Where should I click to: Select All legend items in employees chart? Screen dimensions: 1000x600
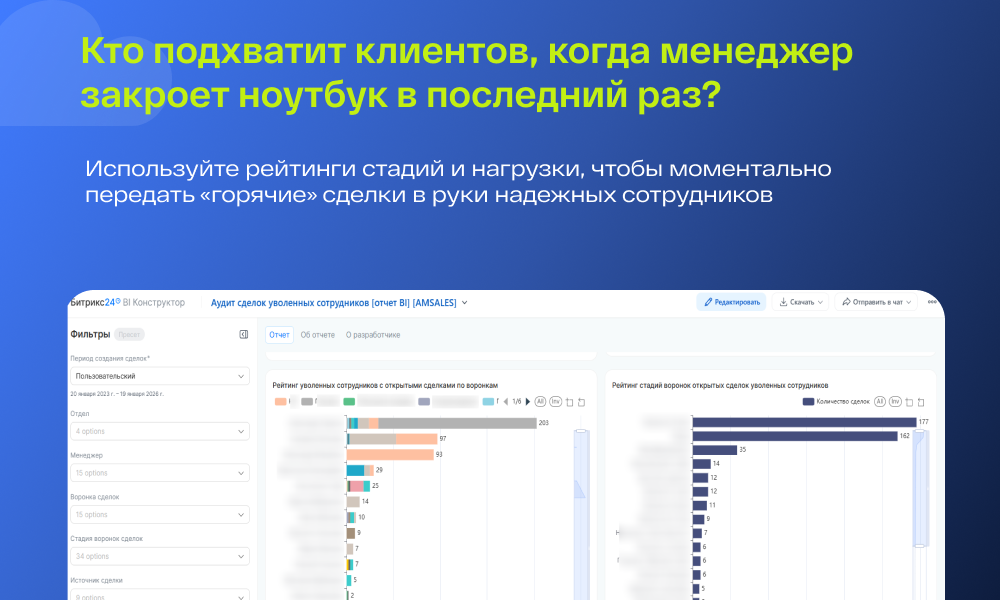point(540,401)
